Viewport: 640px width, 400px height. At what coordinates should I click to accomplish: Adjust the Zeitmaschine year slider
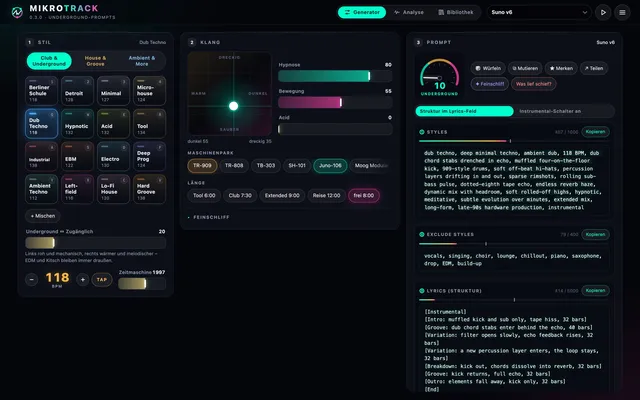(142, 283)
